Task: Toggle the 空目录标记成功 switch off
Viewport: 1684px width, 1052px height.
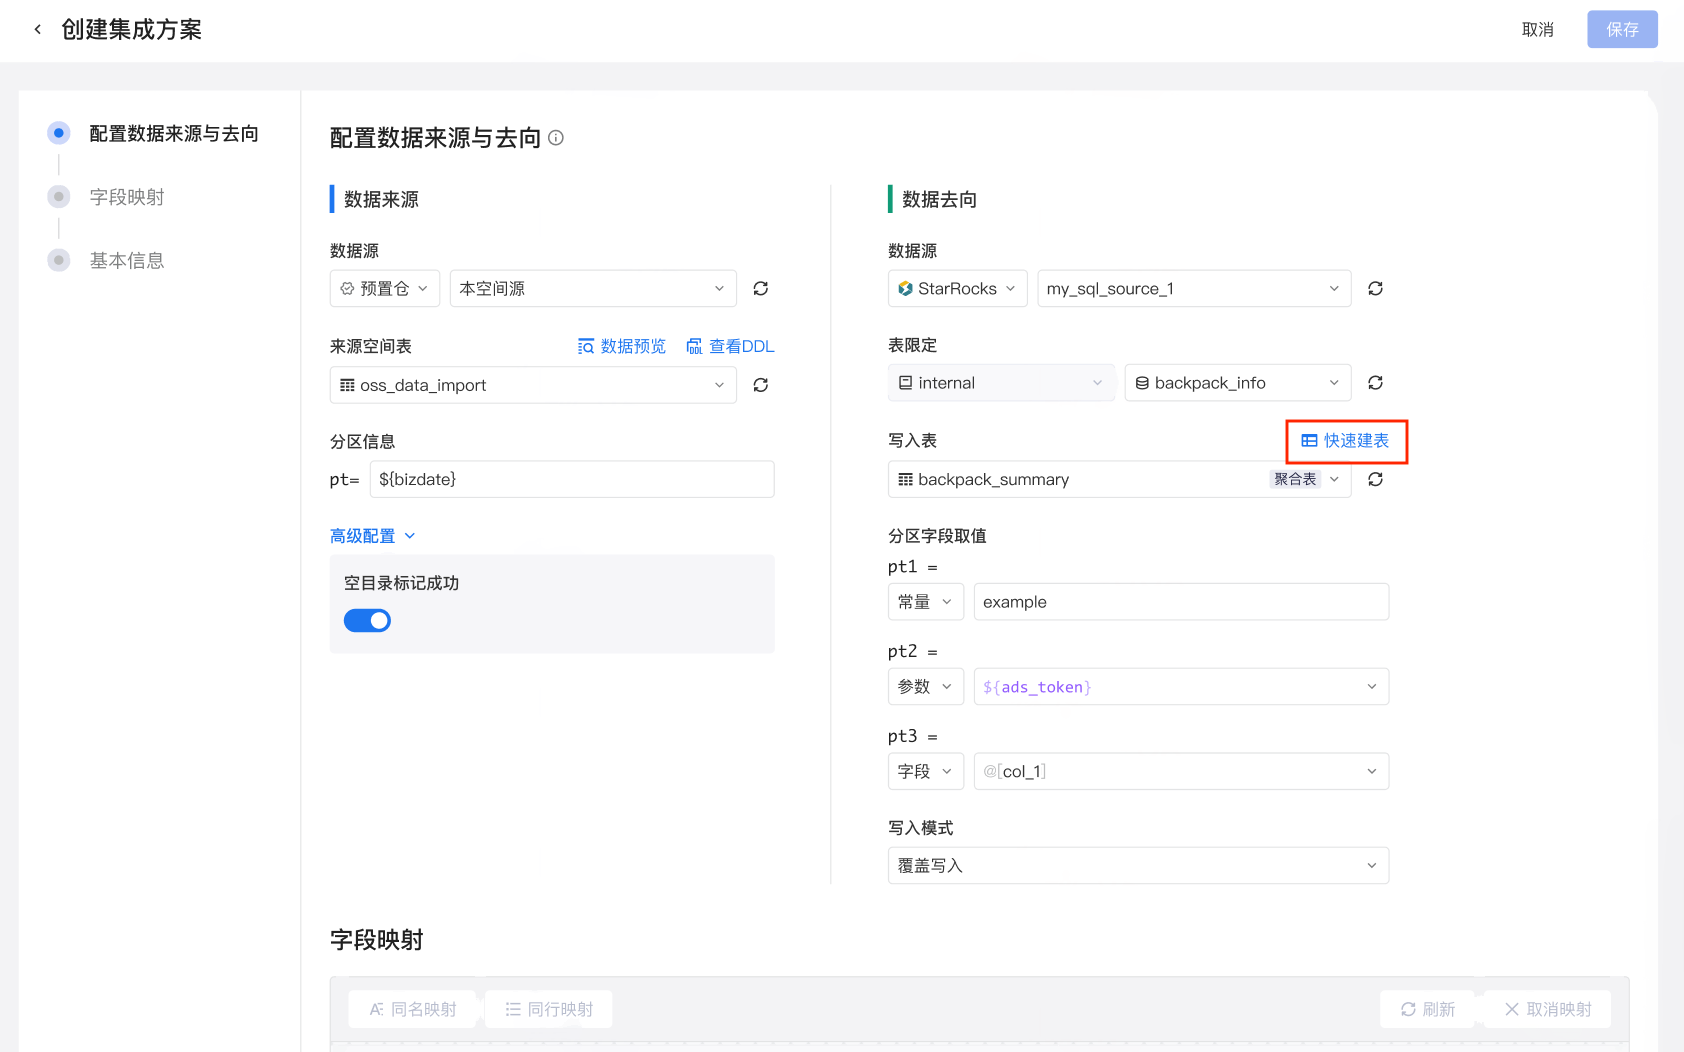Action: point(367,621)
